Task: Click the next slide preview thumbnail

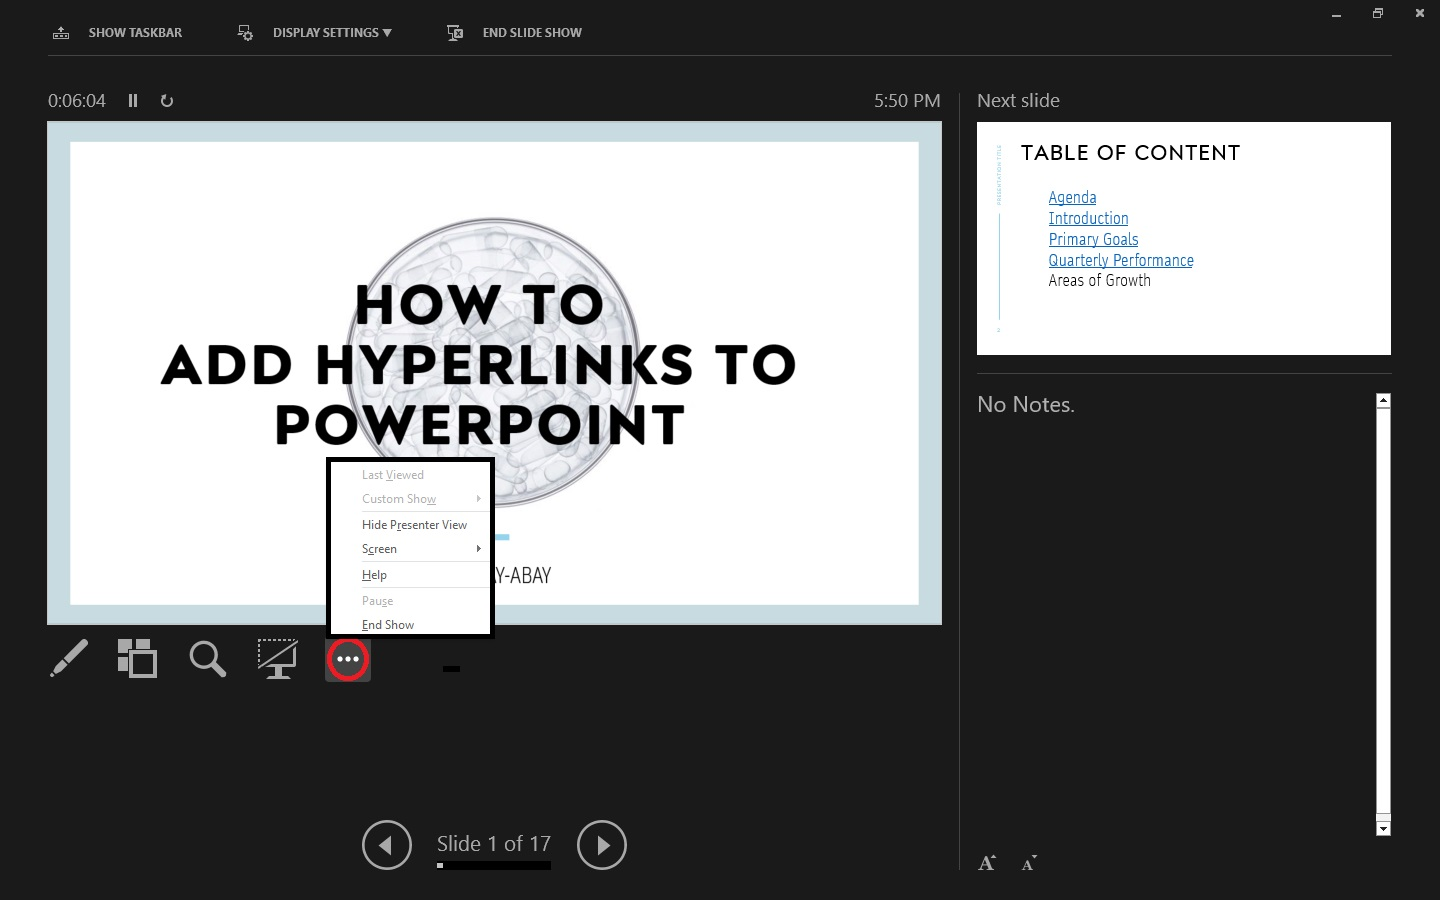Action: pyautogui.click(x=1184, y=238)
